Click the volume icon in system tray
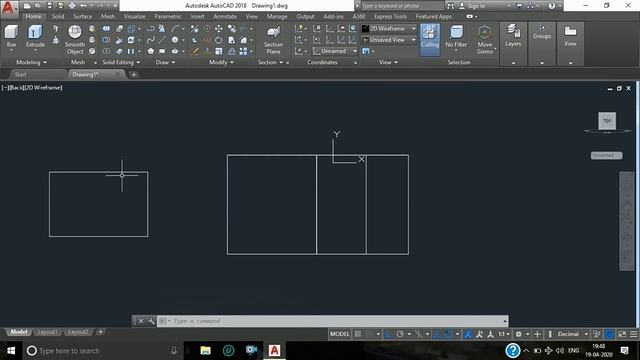 click(560, 351)
